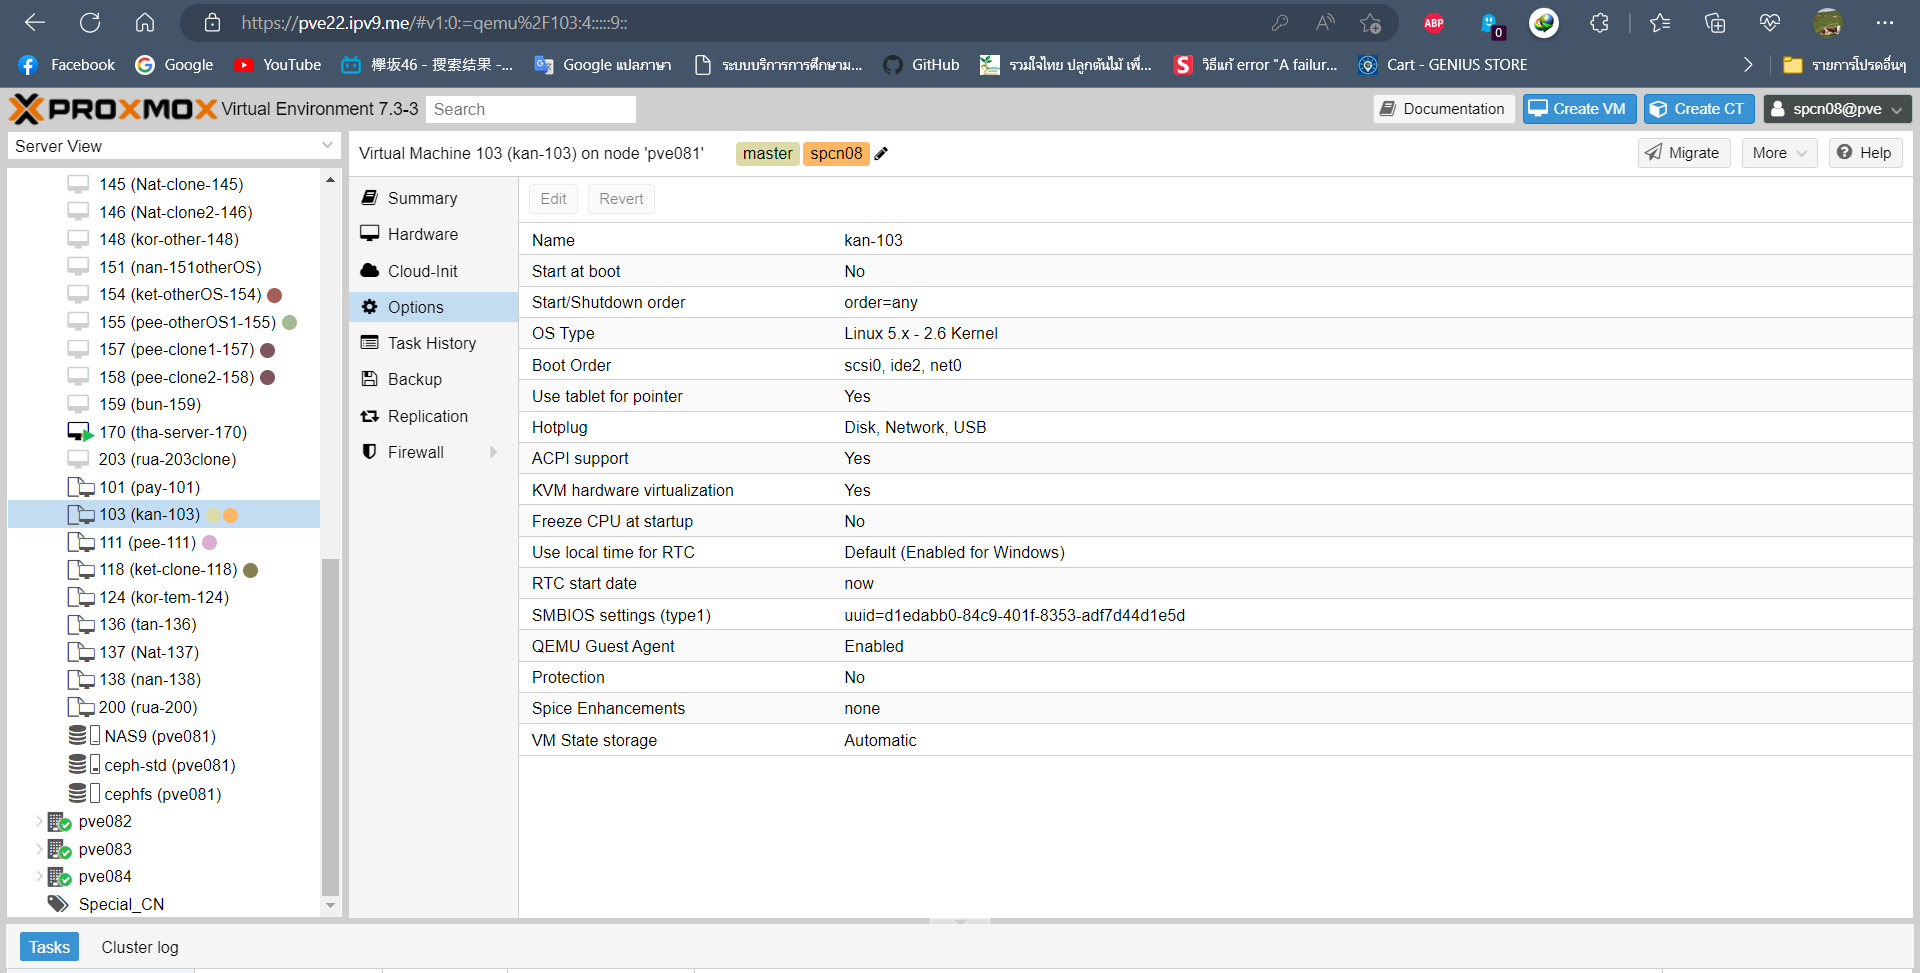Select the NAS9 (pve081) storage
The width and height of the screenshot is (1920, 973).
(142, 736)
